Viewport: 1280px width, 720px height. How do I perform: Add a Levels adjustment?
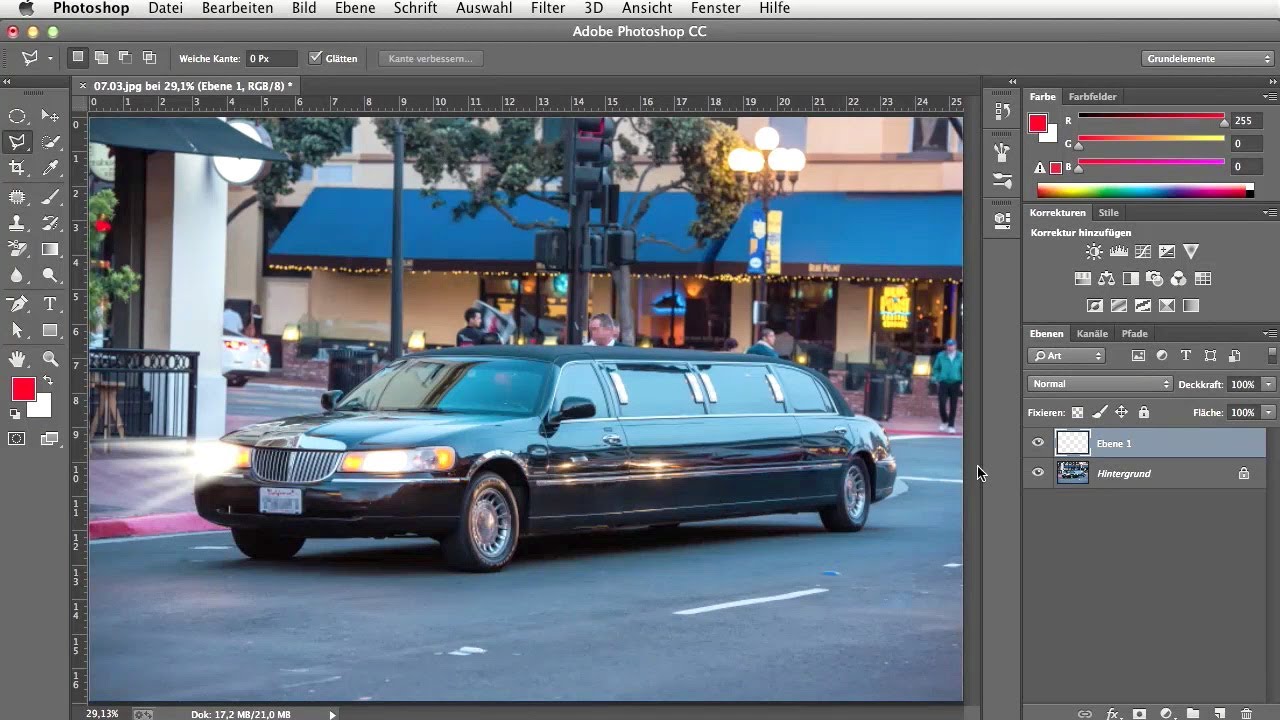(1119, 252)
